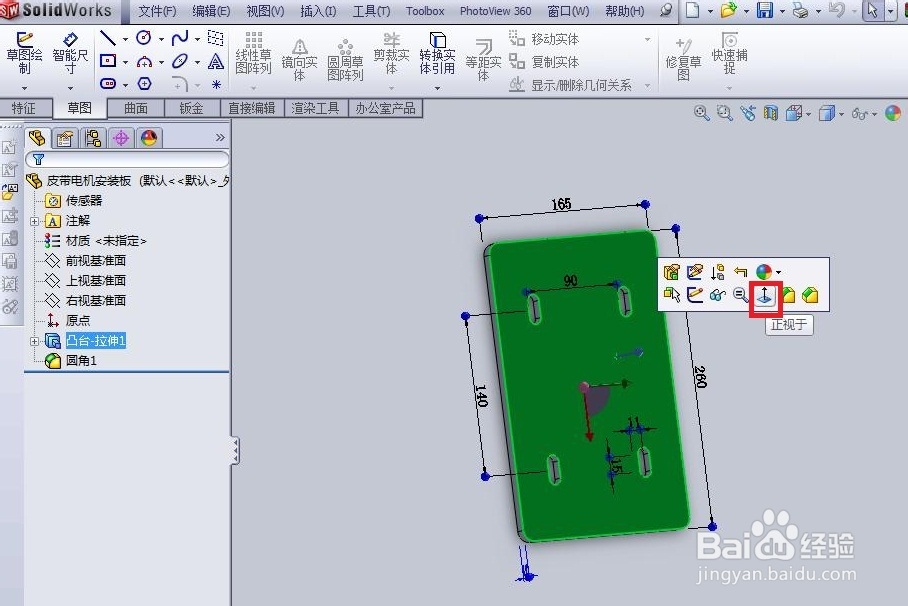Pick the Spline sketch tool
Viewport: 908px width, 606px height.
tap(180, 38)
